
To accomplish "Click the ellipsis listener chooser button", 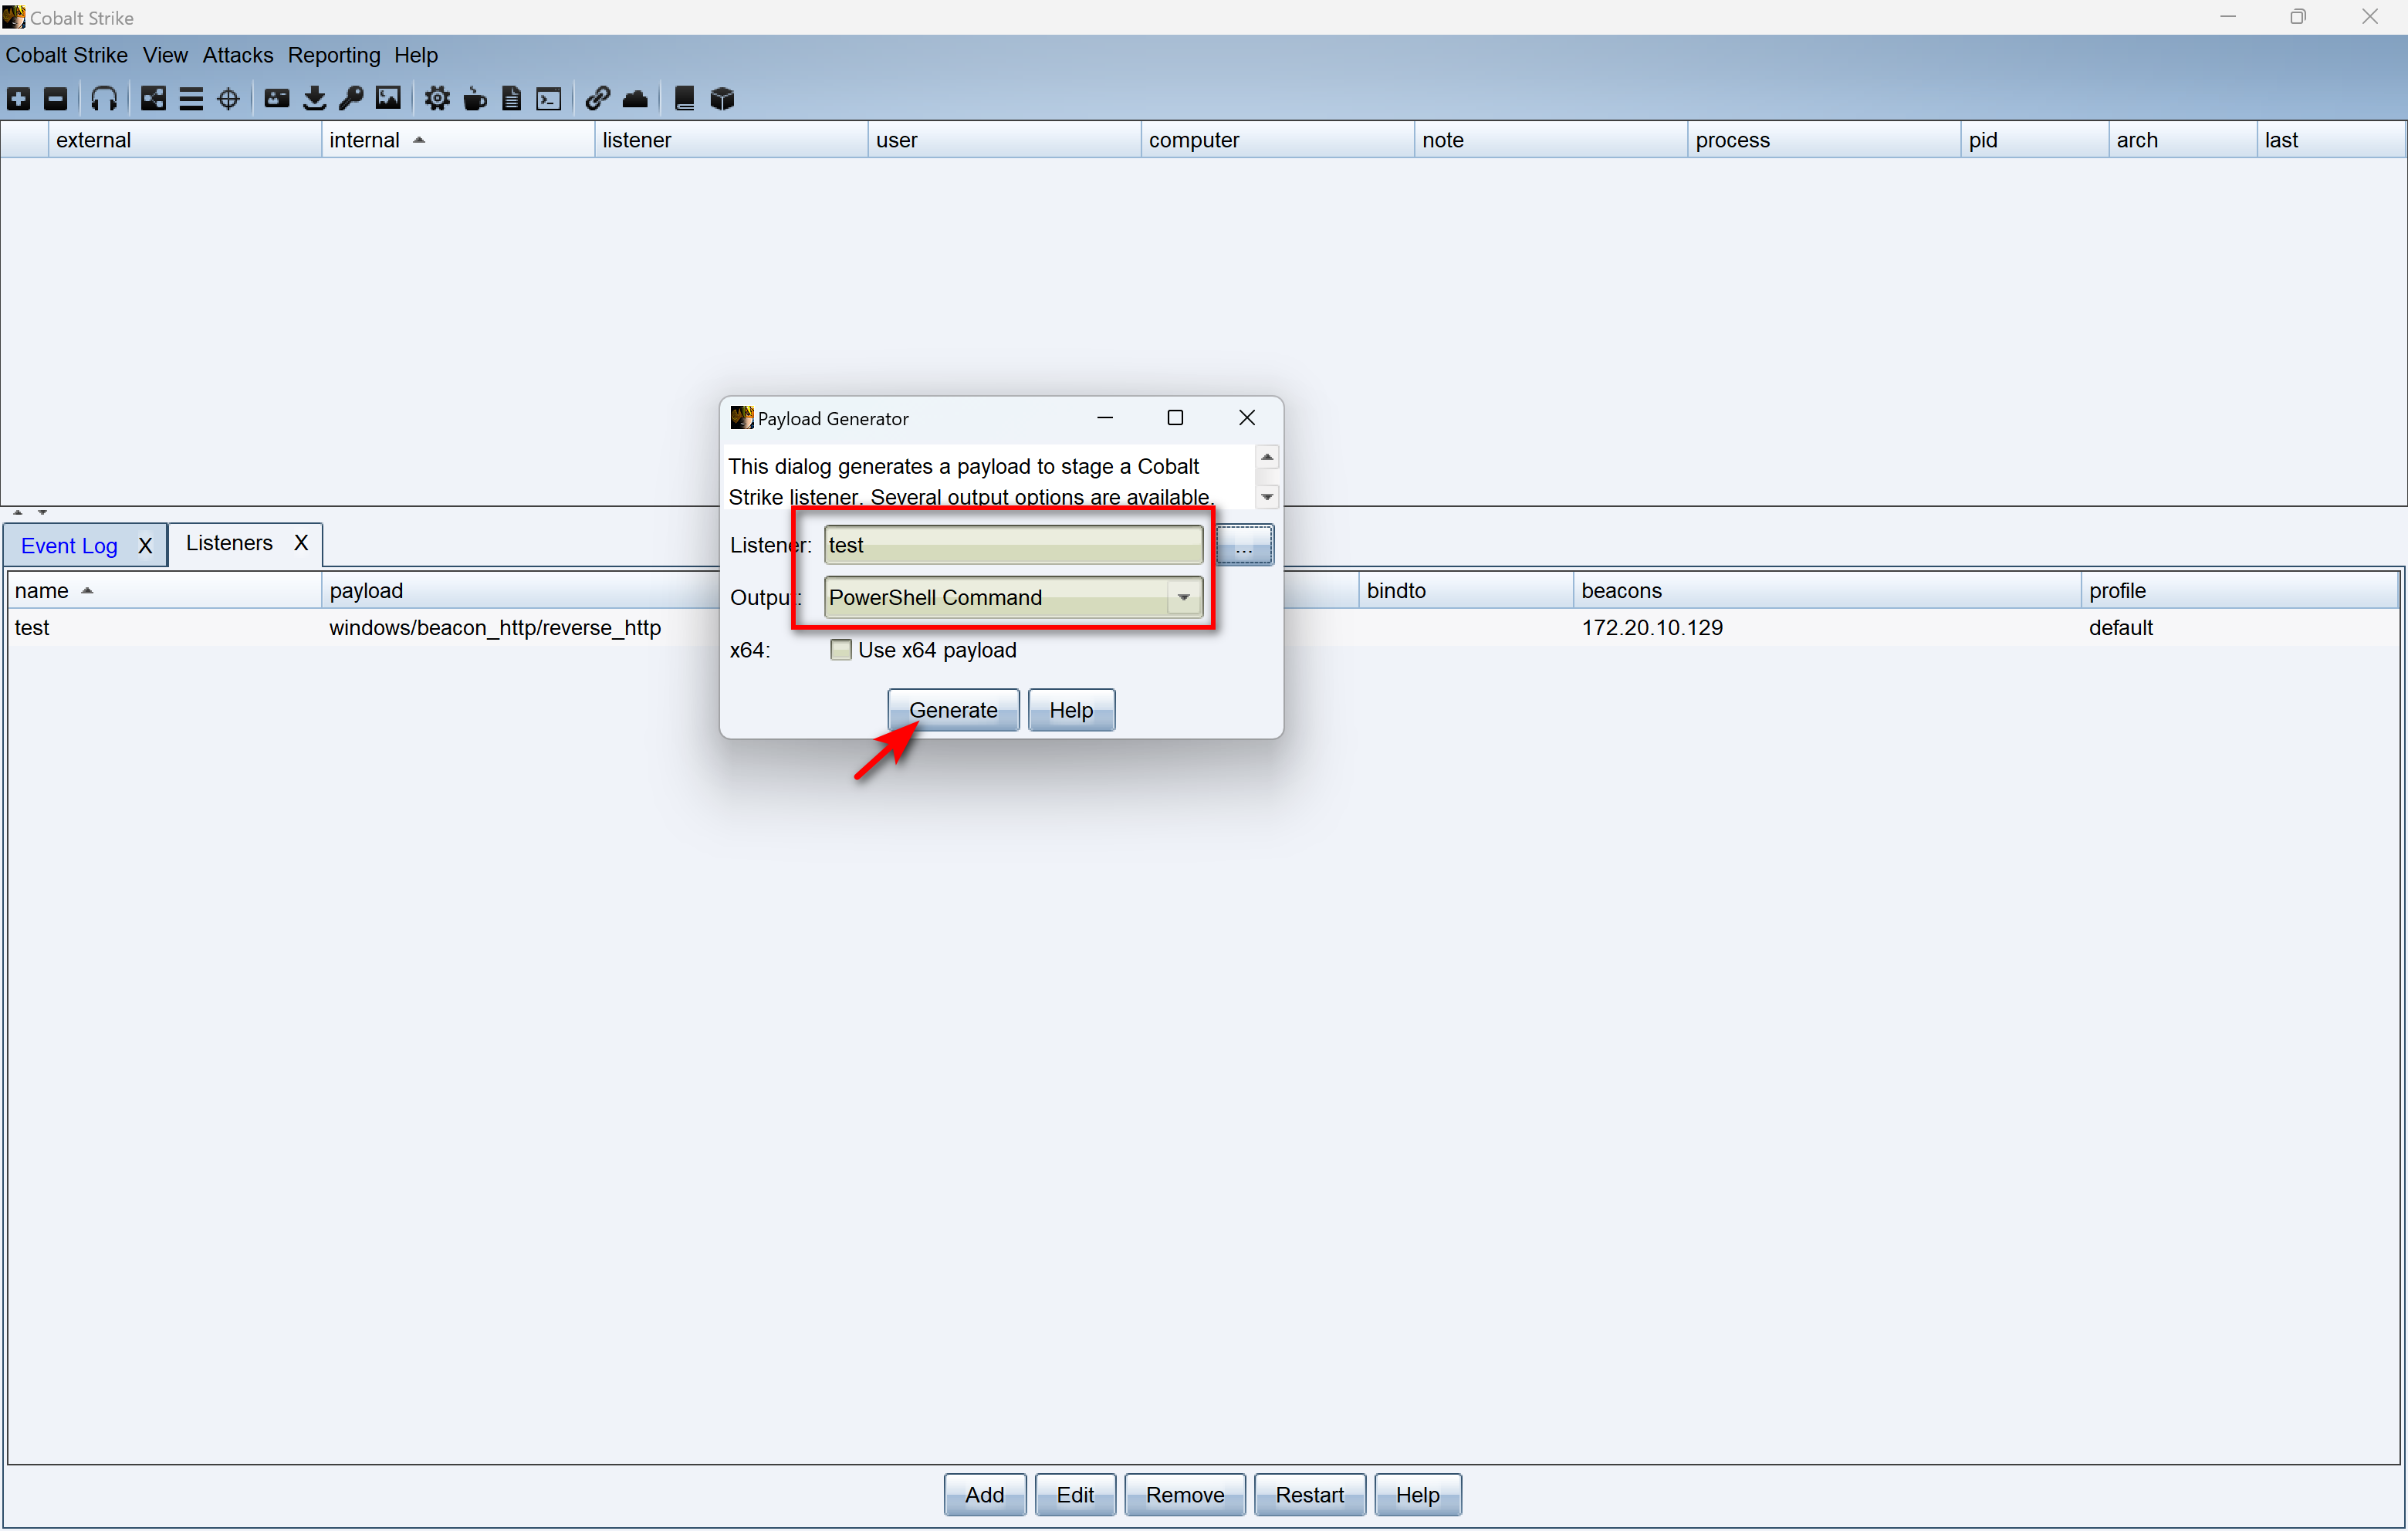I will click(x=1244, y=546).
